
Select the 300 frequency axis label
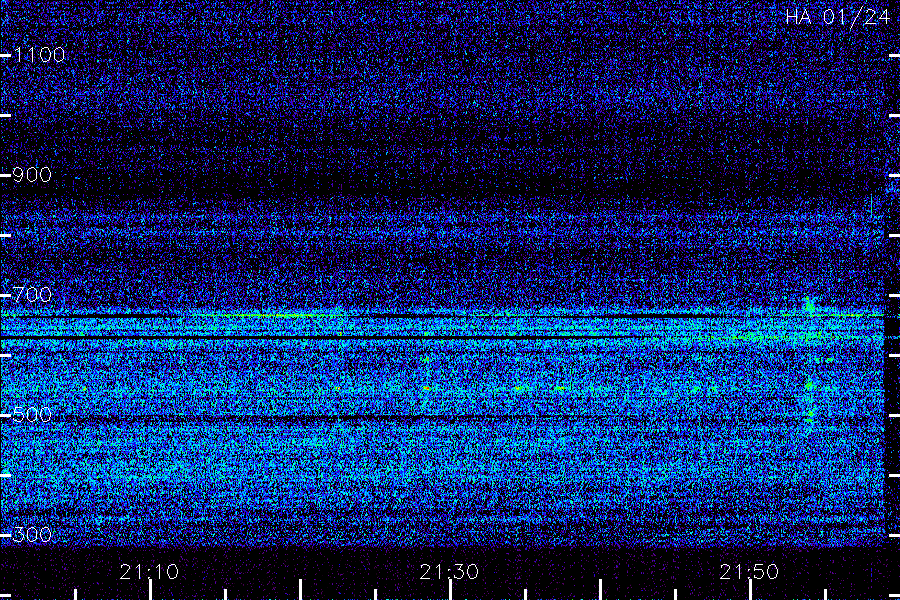click(x=32, y=535)
